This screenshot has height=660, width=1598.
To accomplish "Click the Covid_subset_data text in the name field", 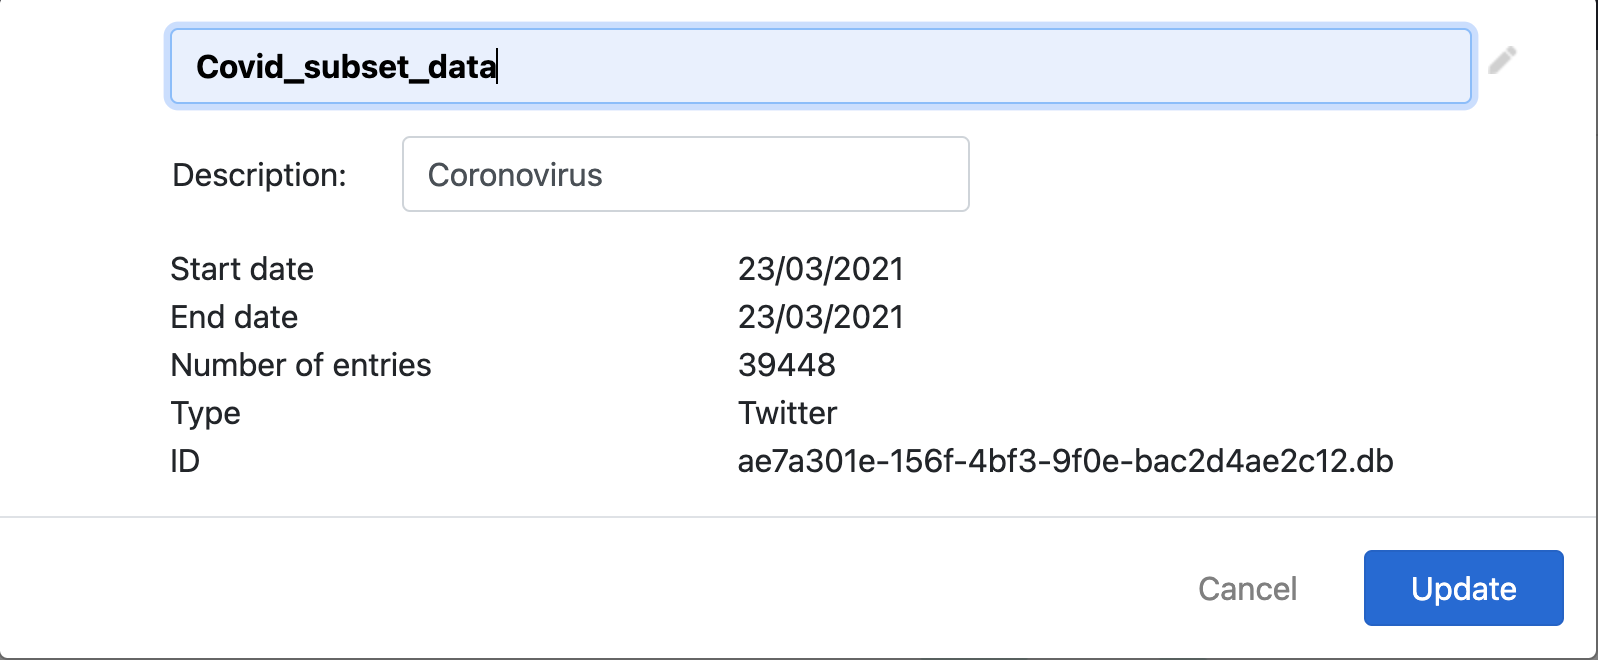I will coord(346,66).
